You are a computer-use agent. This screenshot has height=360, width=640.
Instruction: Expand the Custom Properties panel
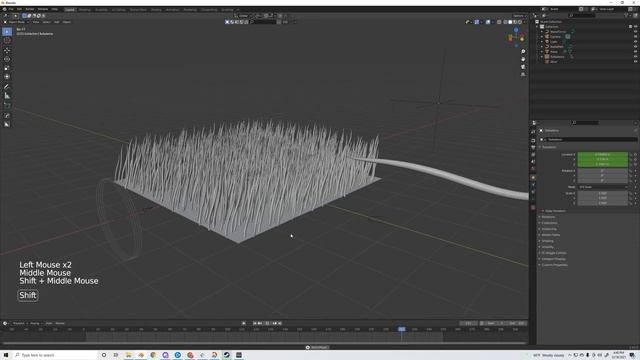(554, 265)
